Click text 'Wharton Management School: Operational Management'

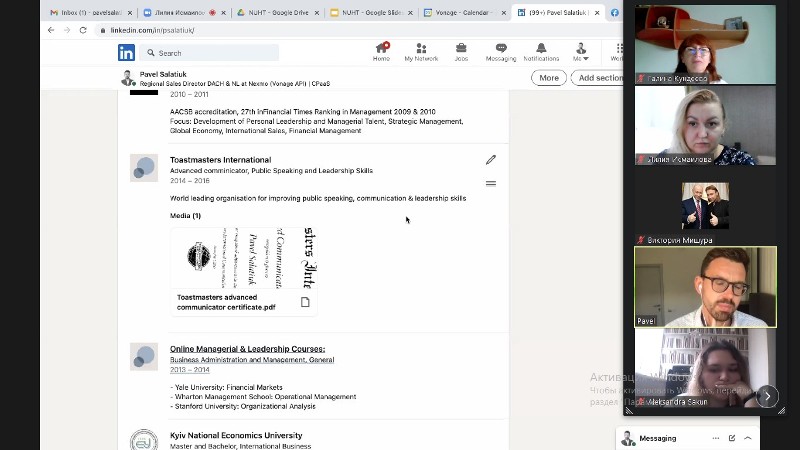[265, 396]
